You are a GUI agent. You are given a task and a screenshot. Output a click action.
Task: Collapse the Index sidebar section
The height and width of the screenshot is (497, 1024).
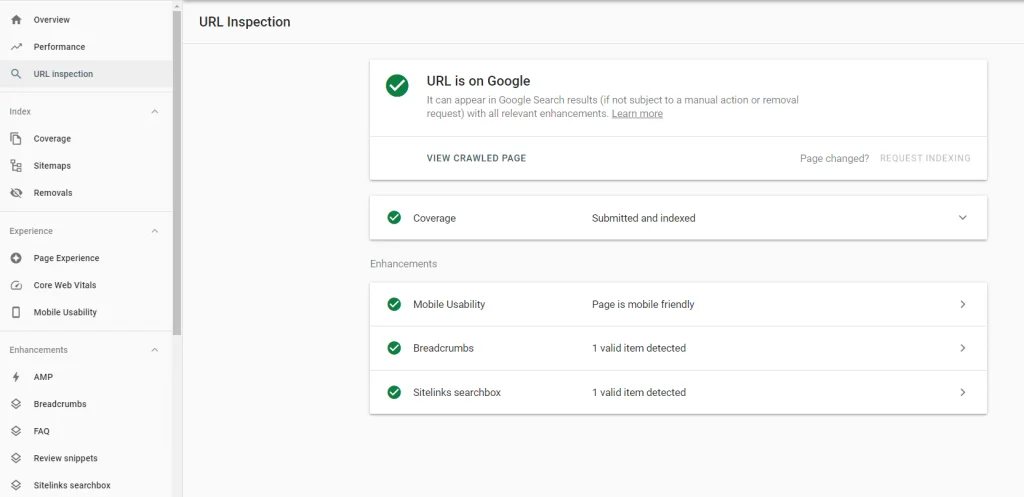click(x=155, y=112)
